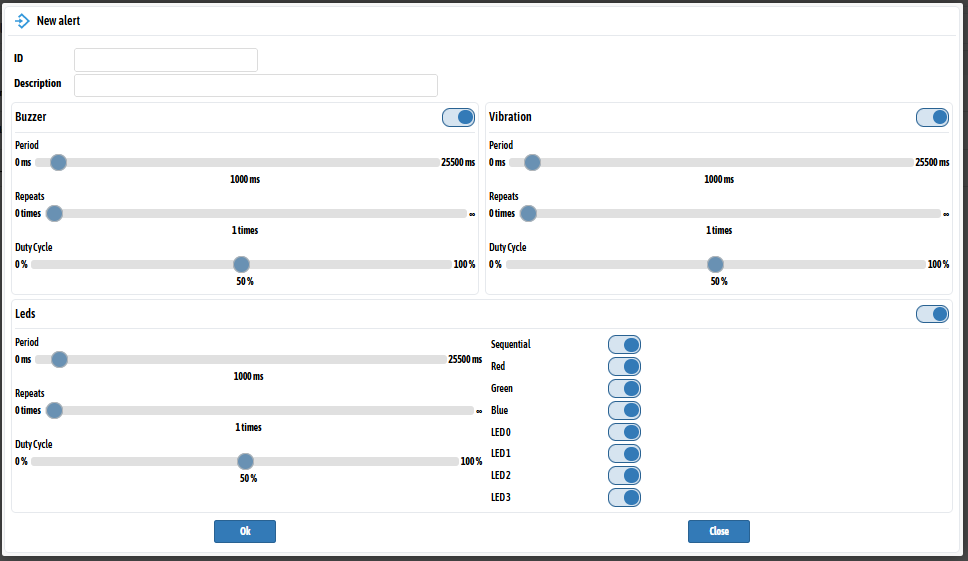968x561 pixels.
Task: Focus the ID input field
Action: pos(166,60)
